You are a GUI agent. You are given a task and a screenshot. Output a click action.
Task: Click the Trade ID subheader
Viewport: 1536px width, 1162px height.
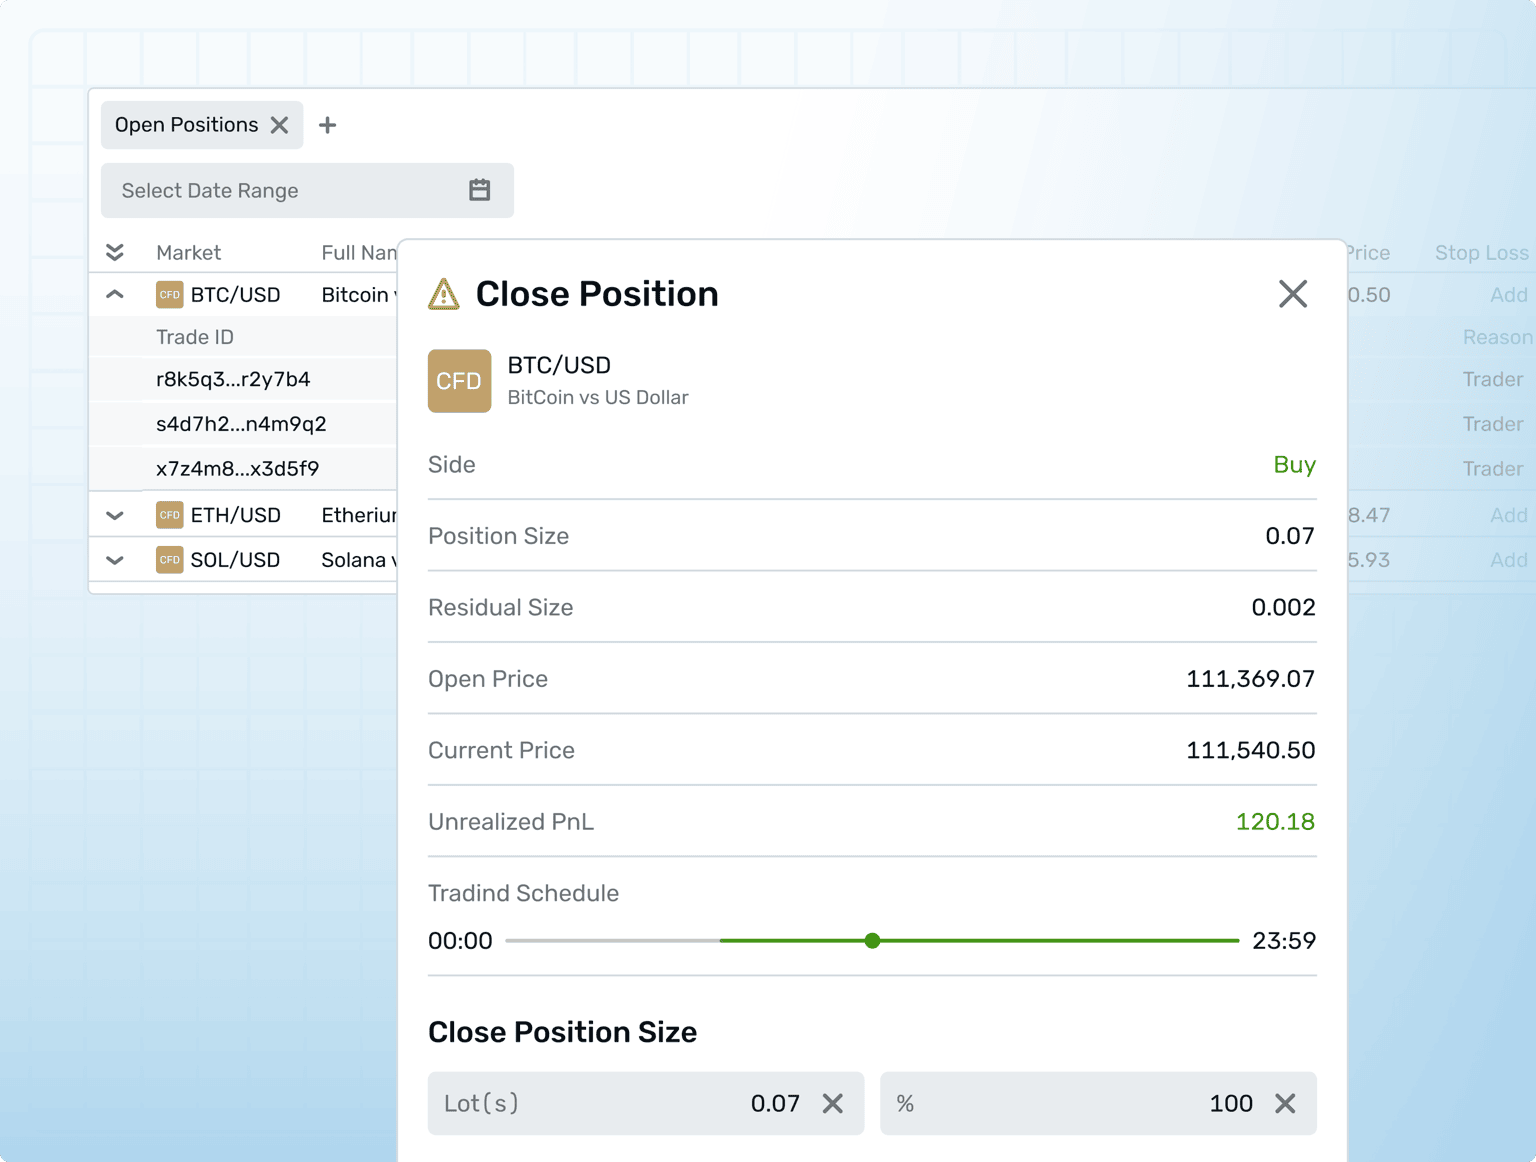(195, 337)
